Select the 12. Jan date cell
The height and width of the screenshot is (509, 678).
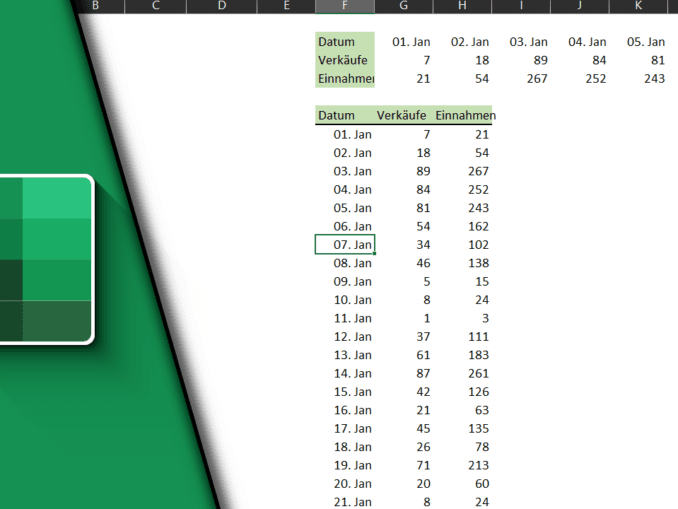(352, 337)
